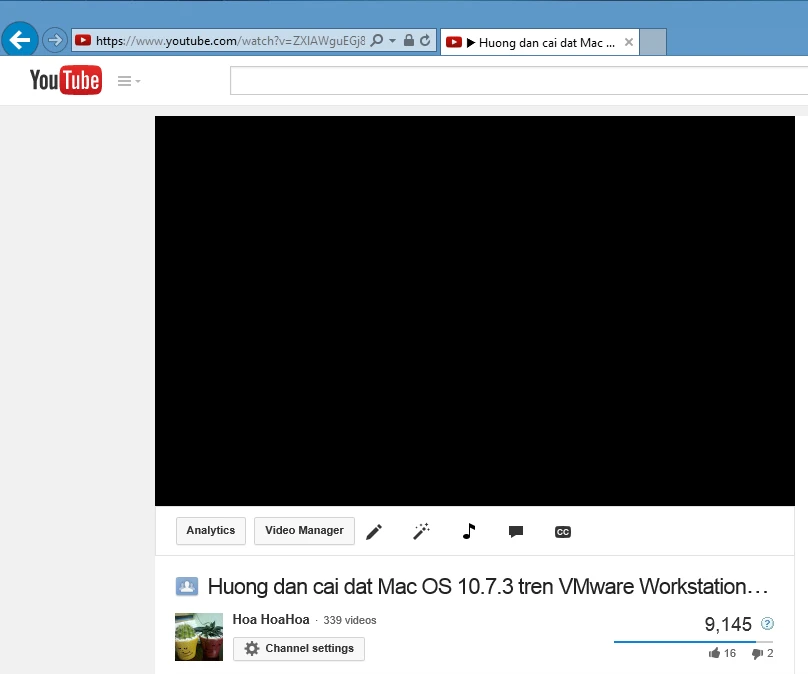Open the music note Audio tool
The width and height of the screenshot is (808, 674).
[x=468, y=532]
